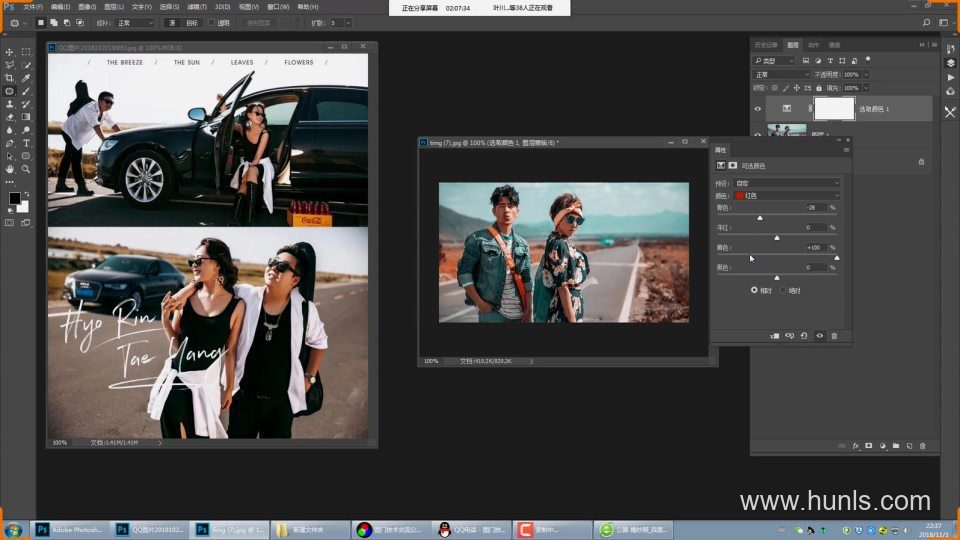Click the Windows Start button
The width and height of the screenshot is (960, 540).
[x=13, y=530]
